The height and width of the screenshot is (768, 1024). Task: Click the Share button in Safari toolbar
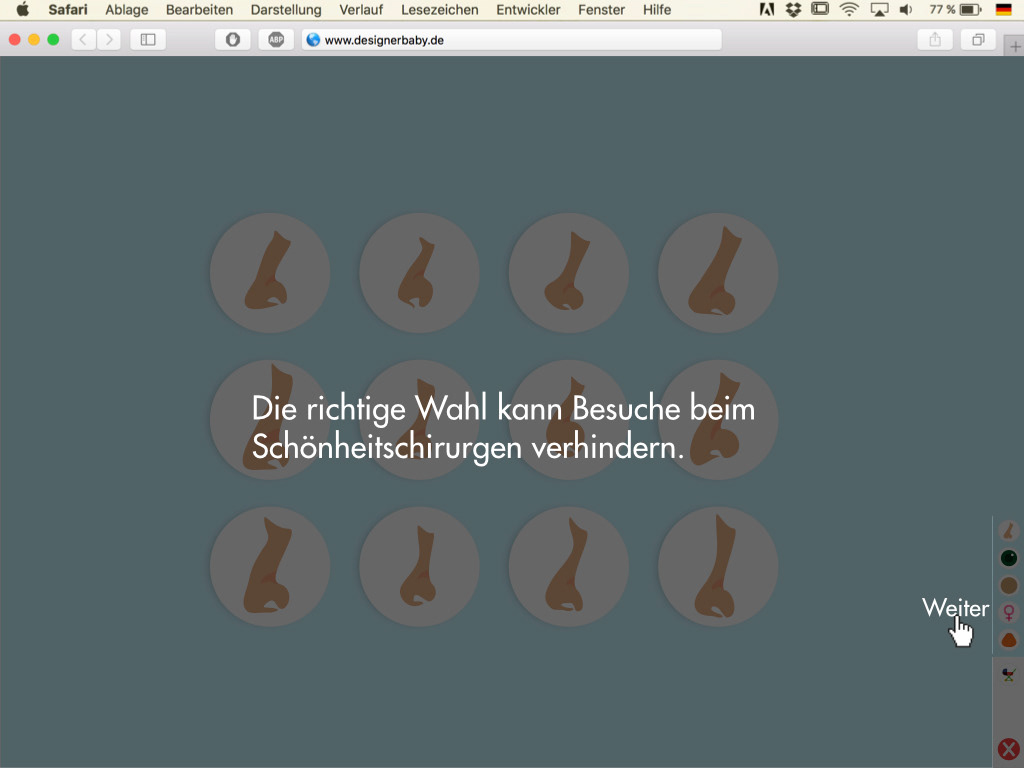click(x=935, y=40)
